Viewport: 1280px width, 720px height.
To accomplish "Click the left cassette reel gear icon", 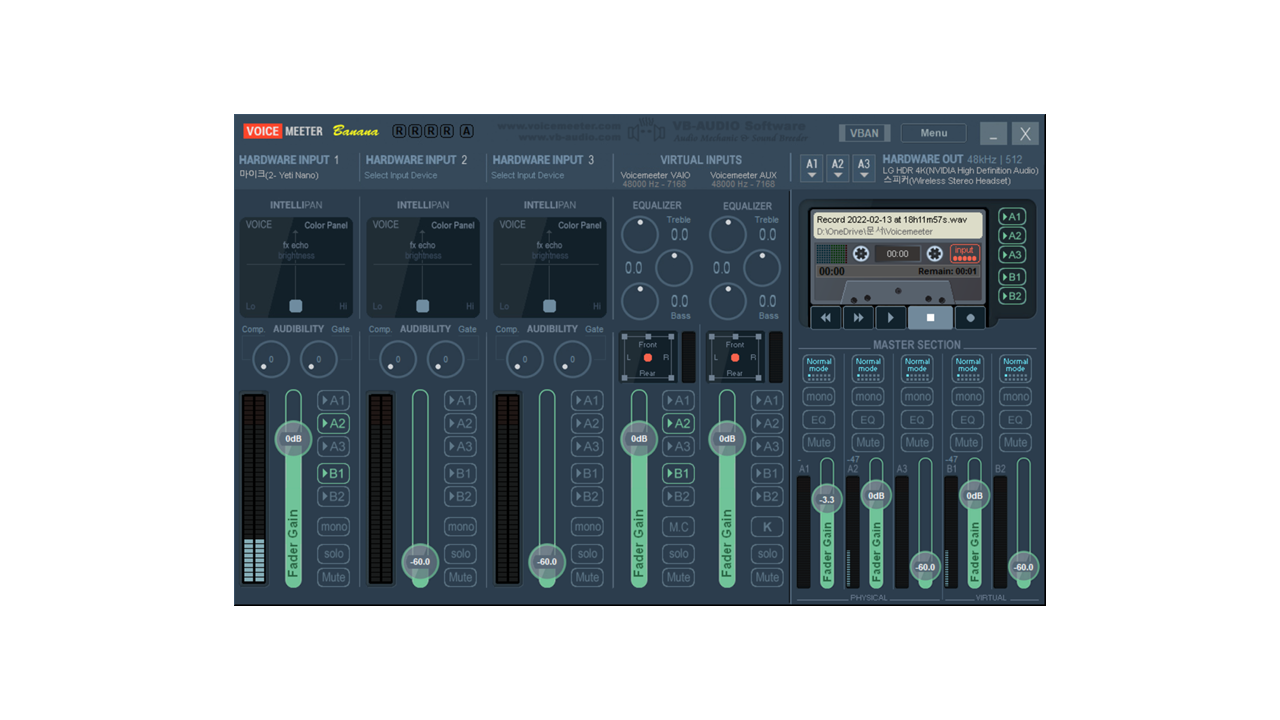I will tap(860, 254).
